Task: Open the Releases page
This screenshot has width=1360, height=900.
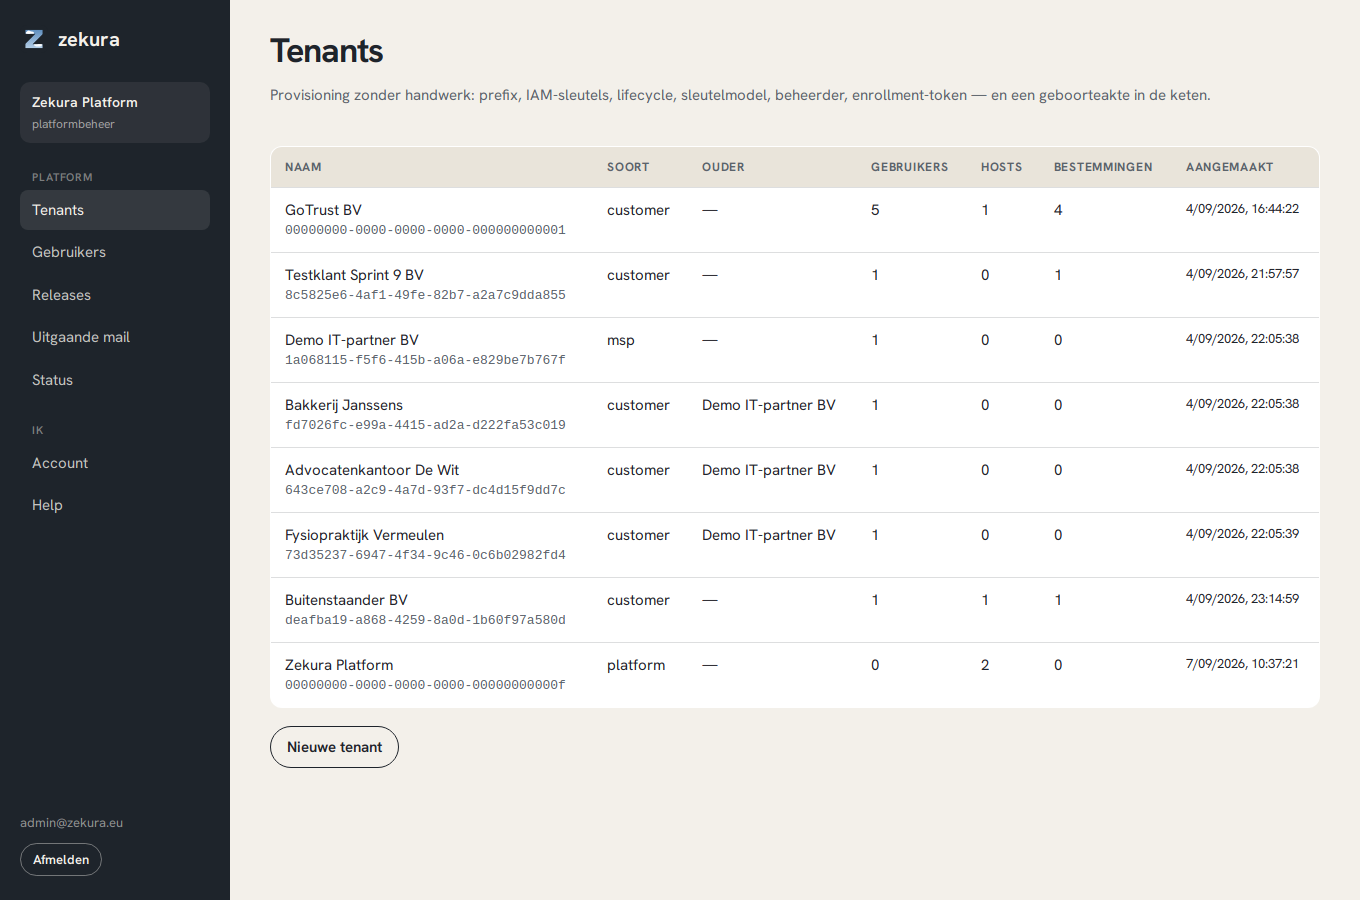Action: click(x=115, y=295)
